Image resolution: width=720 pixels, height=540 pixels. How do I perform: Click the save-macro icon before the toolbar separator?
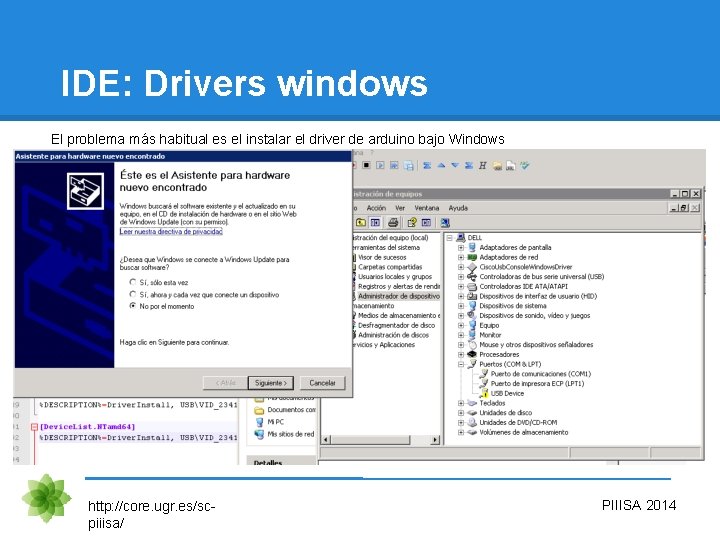(x=408, y=166)
